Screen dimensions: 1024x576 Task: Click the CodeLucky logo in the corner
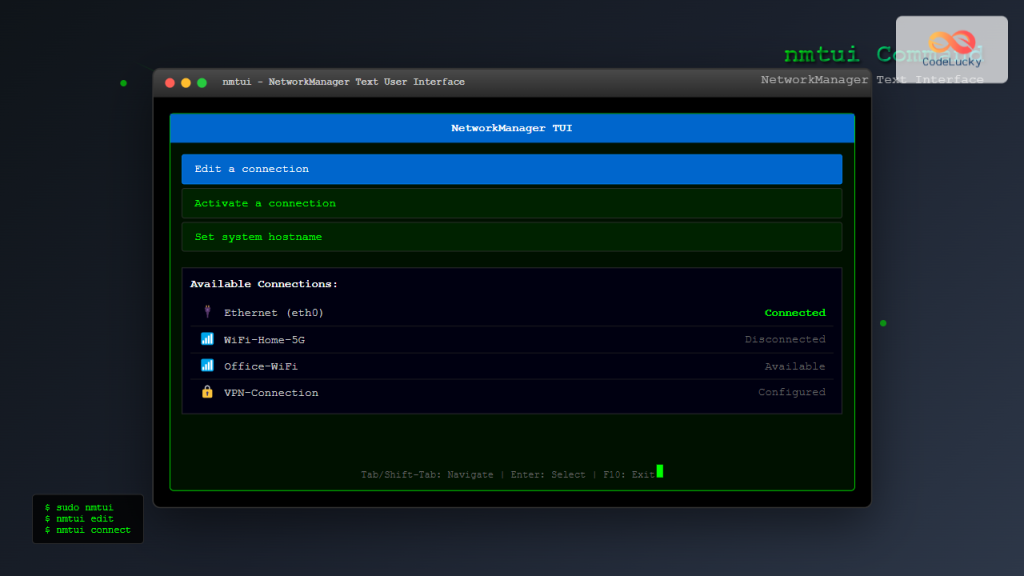(950, 47)
